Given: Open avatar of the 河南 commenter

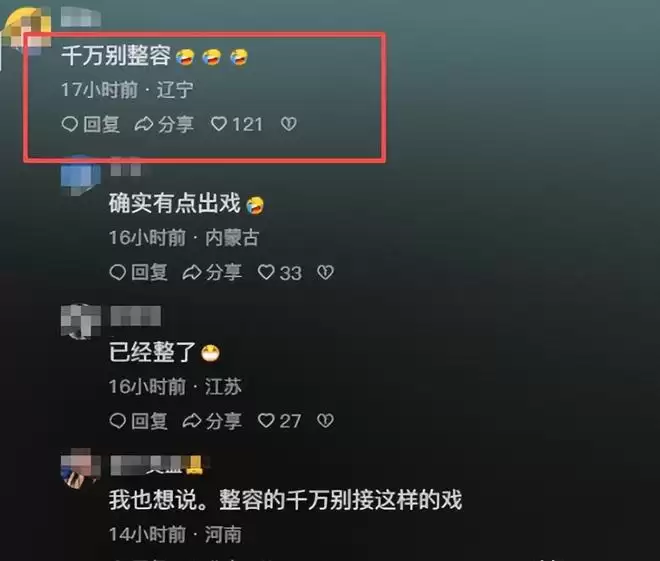Looking at the screenshot, I should tap(81, 468).
